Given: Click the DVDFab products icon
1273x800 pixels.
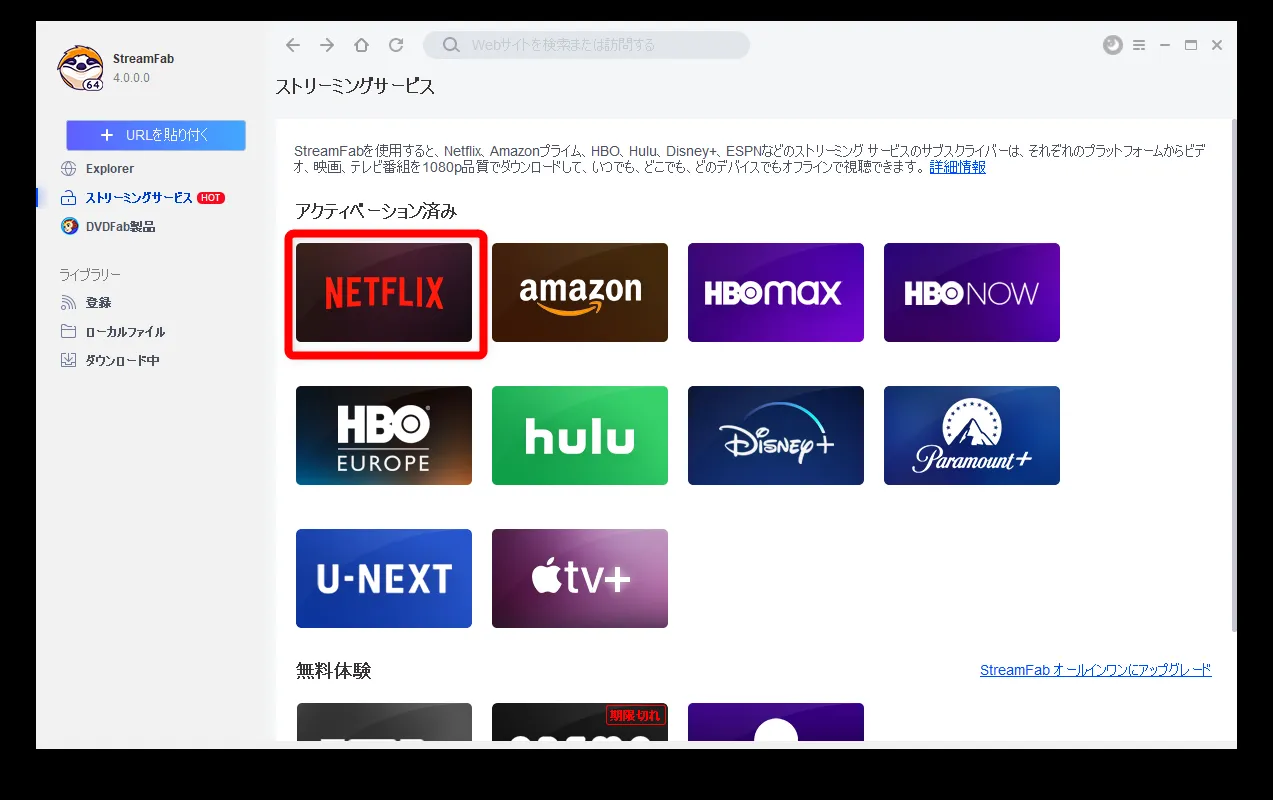Looking at the screenshot, I should pyautogui.click(x=68, y=227).
